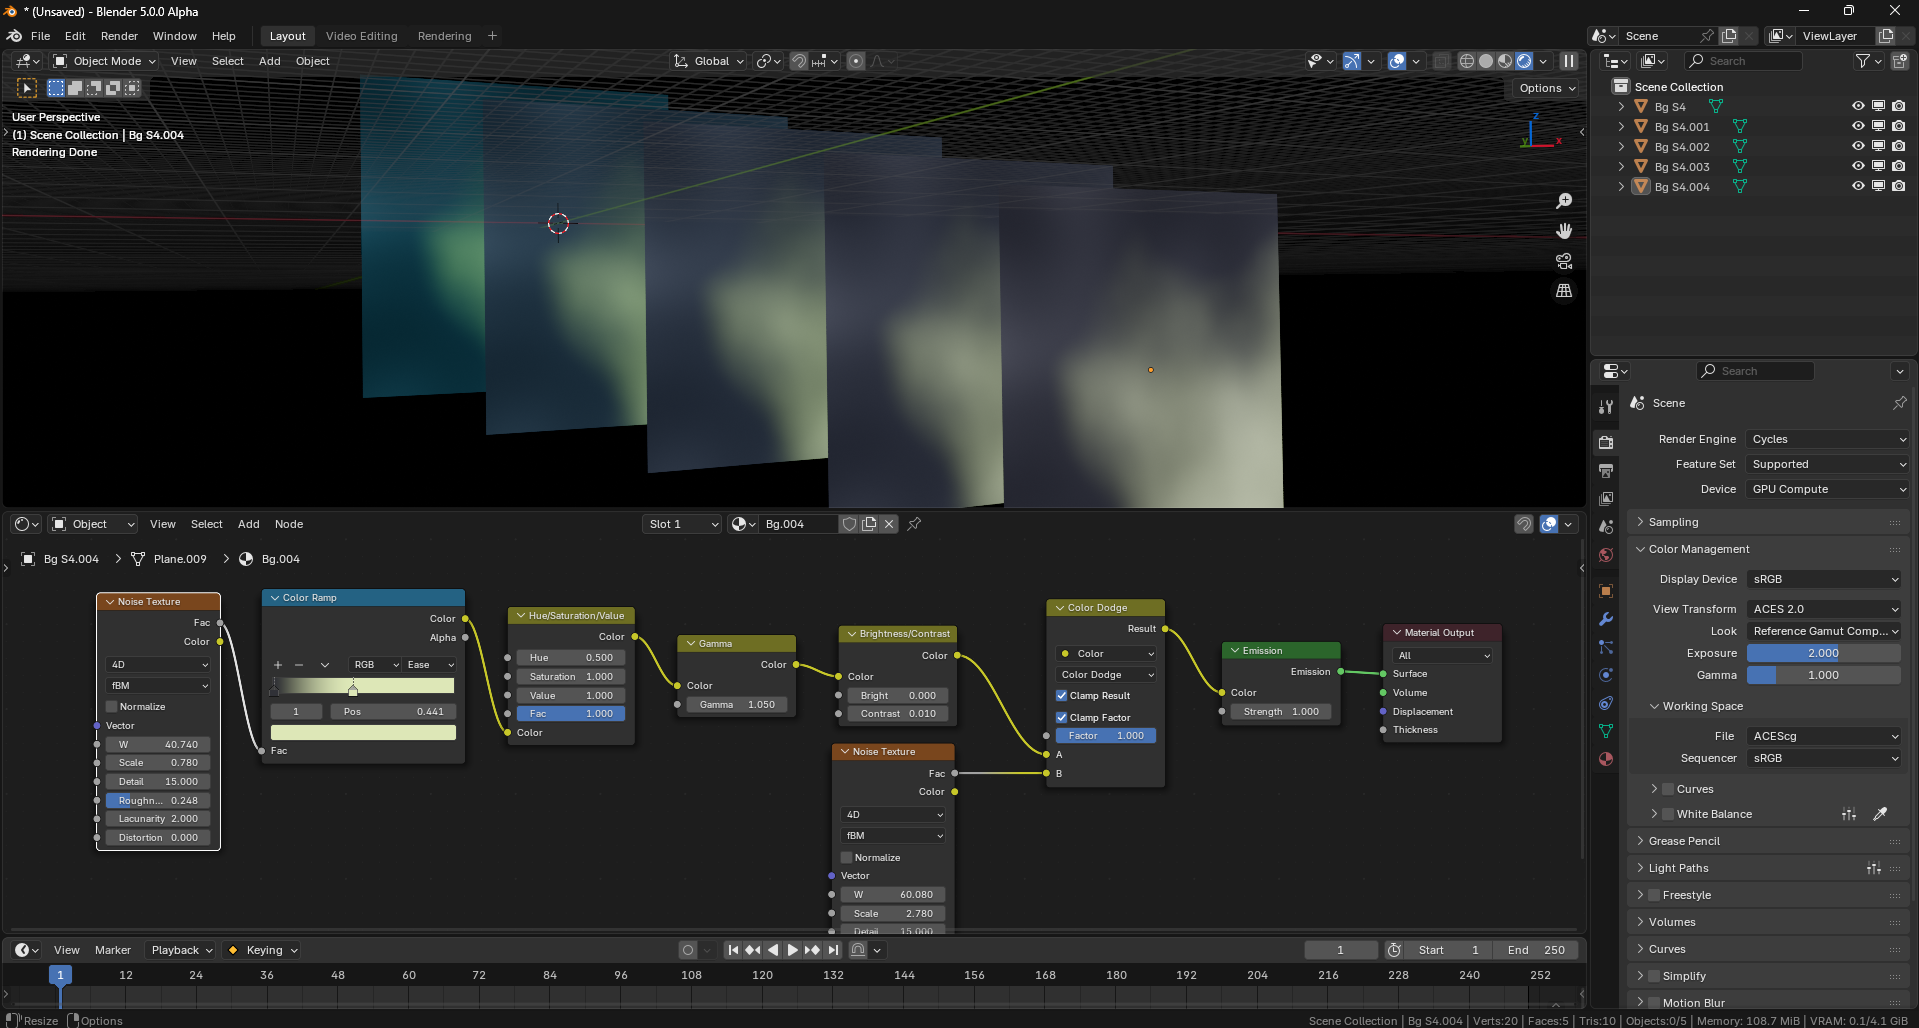
Task: Pin the node editor material
Action: coord(914,524)
